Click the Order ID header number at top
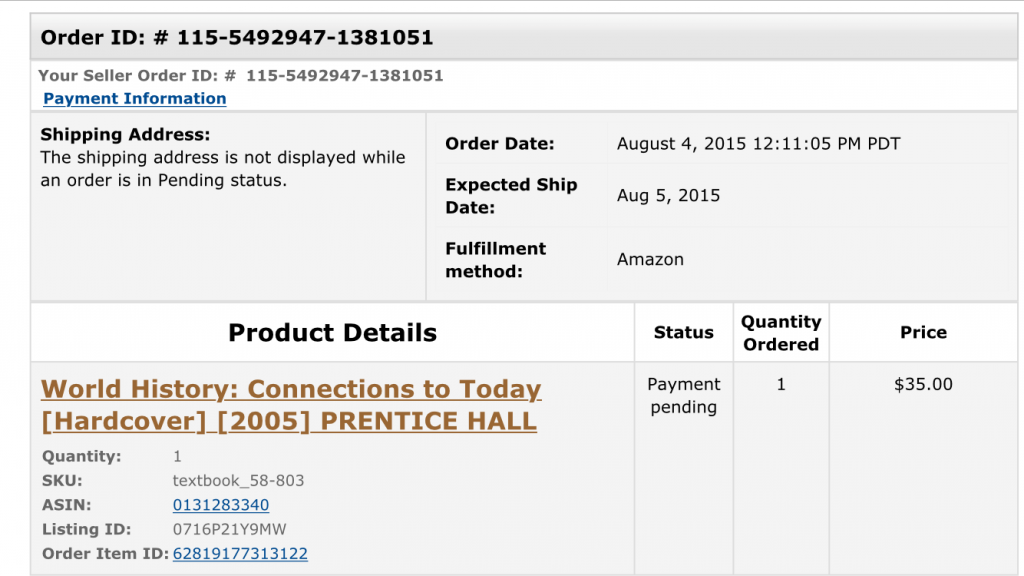Image resolution: width=1024 pixels, height=576 pixels. coord(305,38)
